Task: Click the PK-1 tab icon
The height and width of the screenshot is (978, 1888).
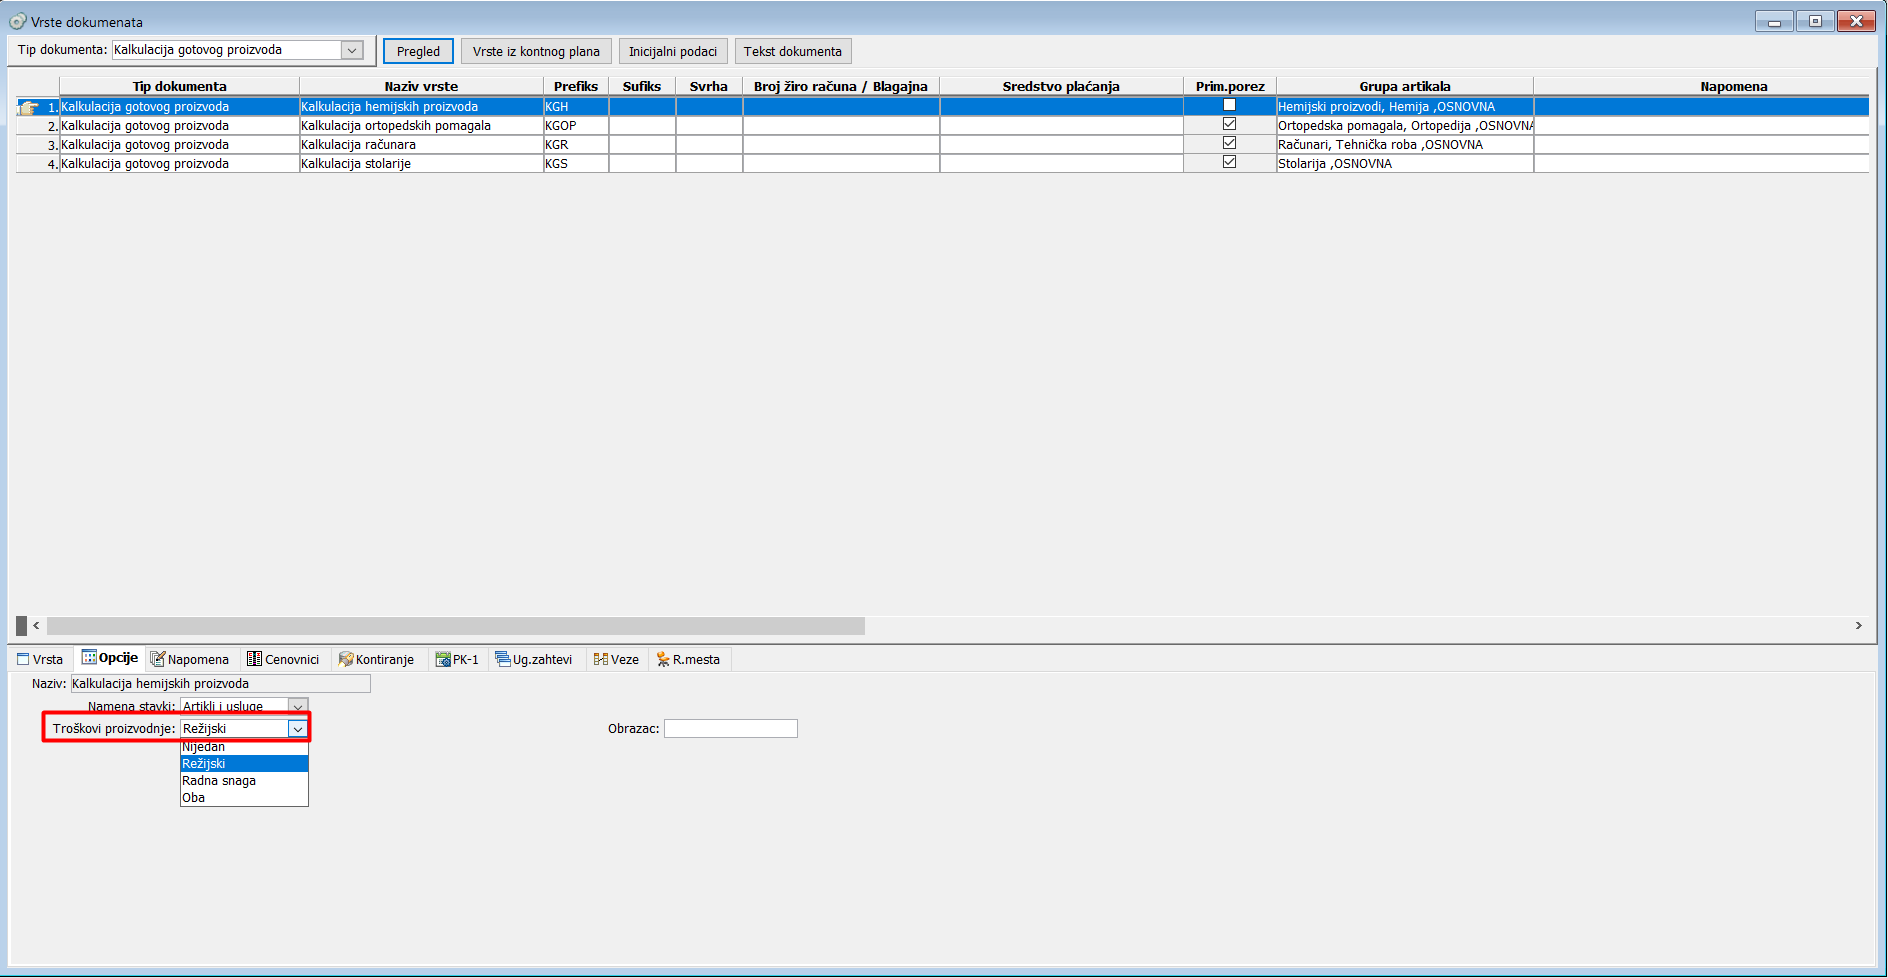Action: [443, 659]
